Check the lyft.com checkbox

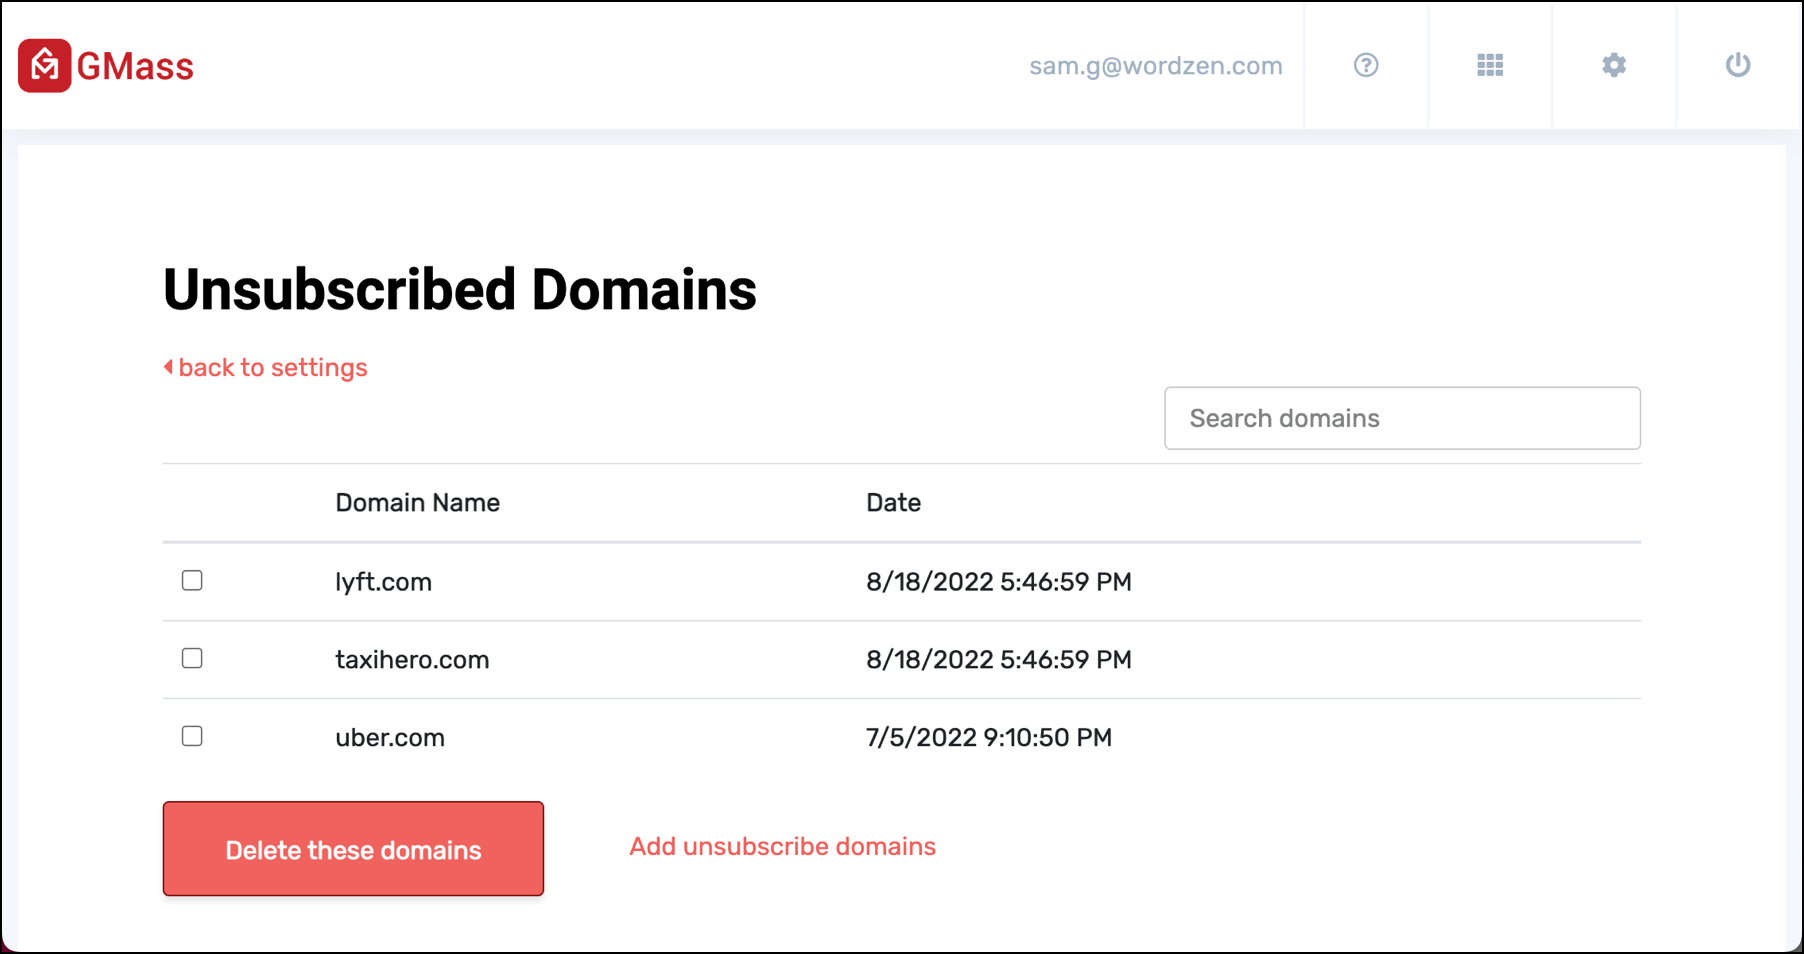[x=192, y=580]
